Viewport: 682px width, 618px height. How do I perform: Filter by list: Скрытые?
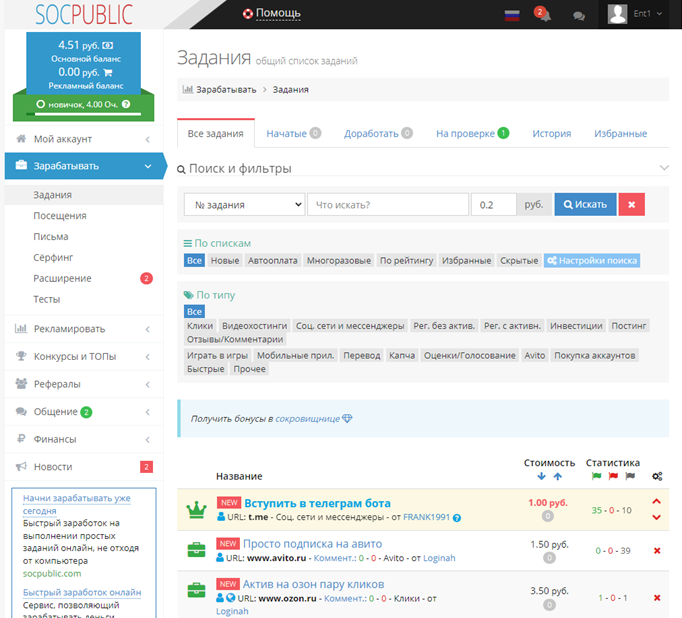click(519, 261)
